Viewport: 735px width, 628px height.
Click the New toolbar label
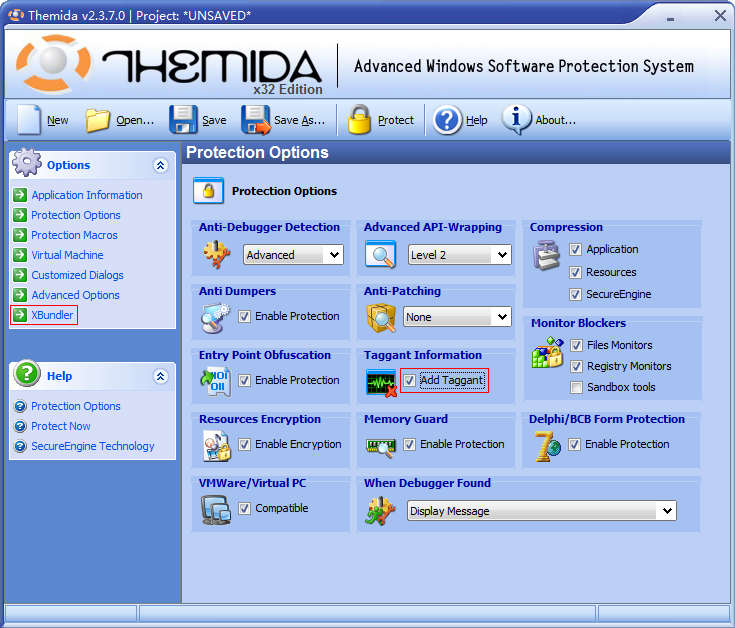(x=58, y=120)
